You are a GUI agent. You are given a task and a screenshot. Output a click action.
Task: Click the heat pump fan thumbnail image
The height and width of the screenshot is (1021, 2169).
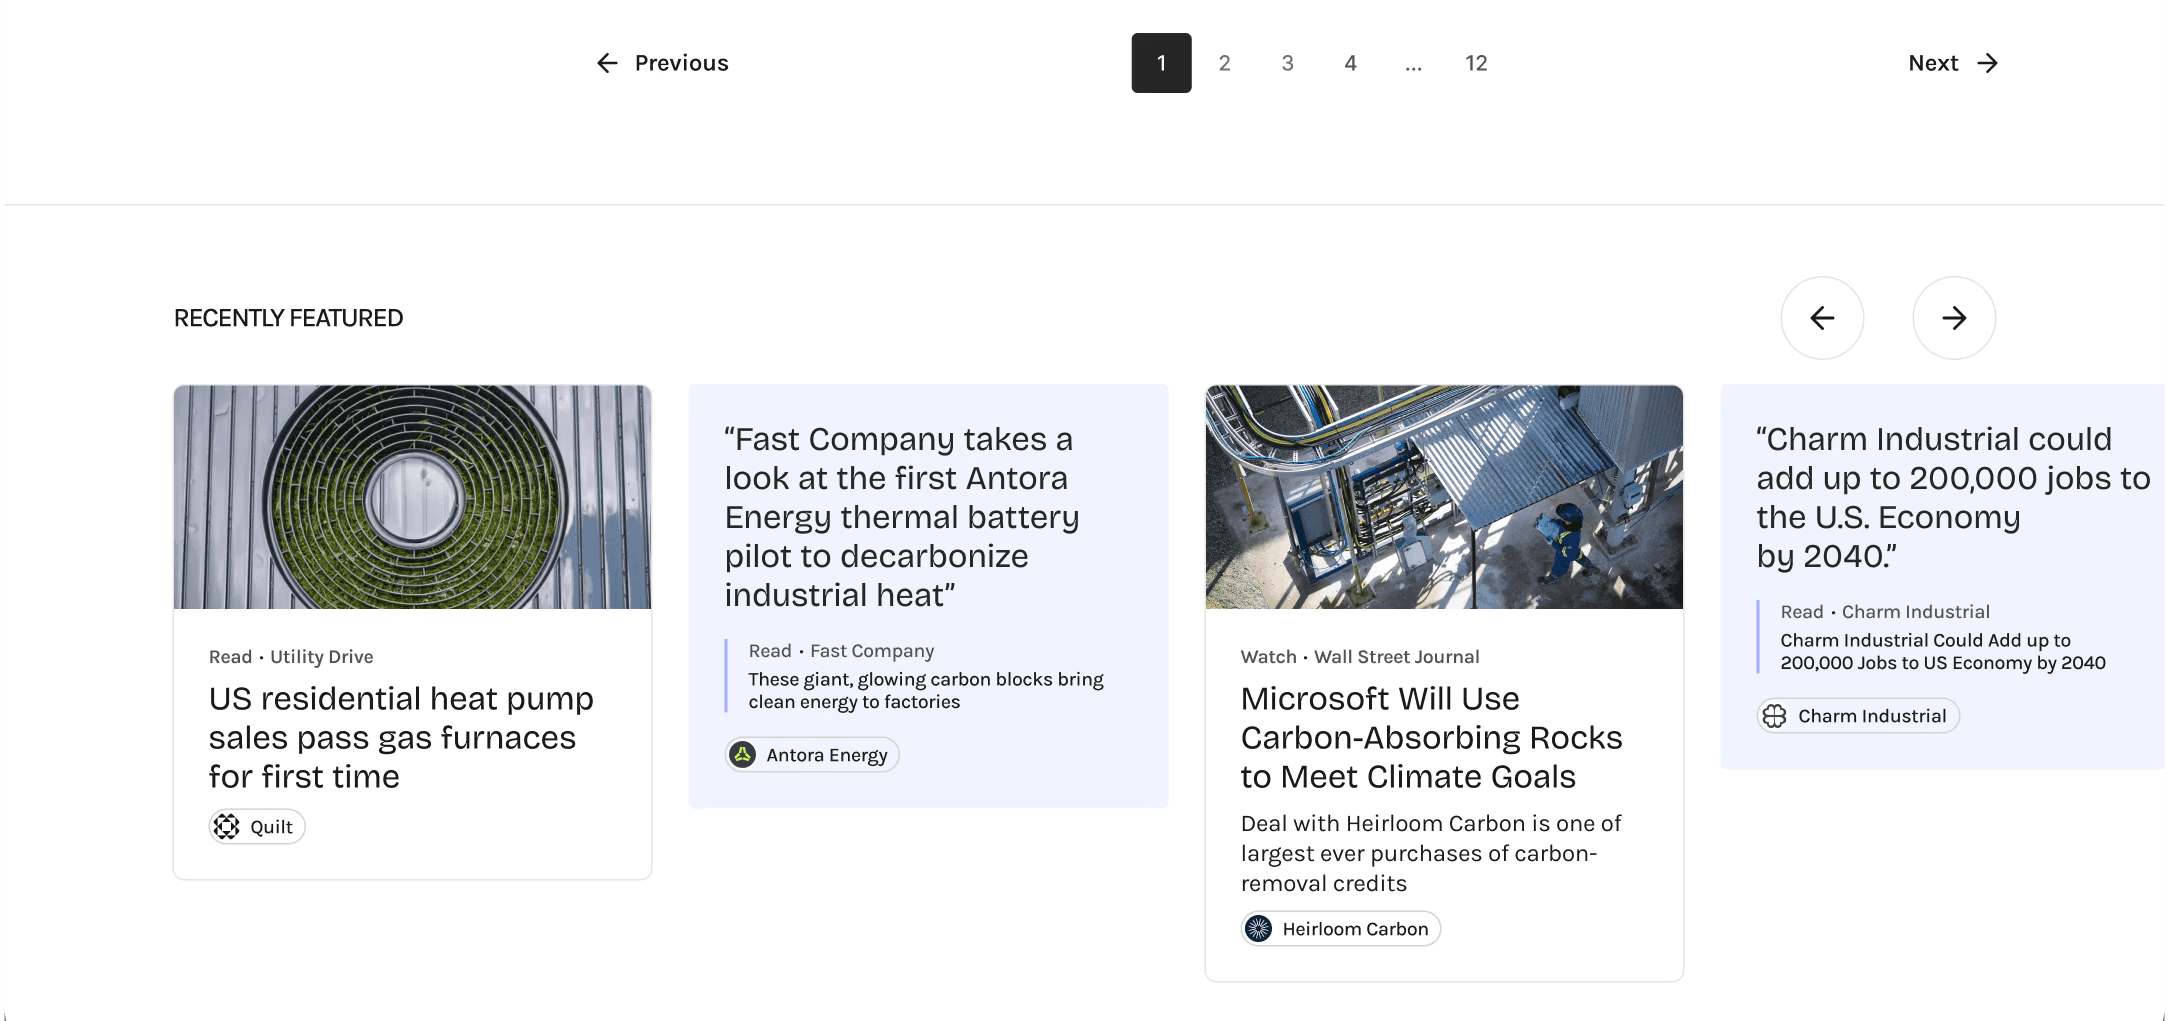click(x=412, y=497)
